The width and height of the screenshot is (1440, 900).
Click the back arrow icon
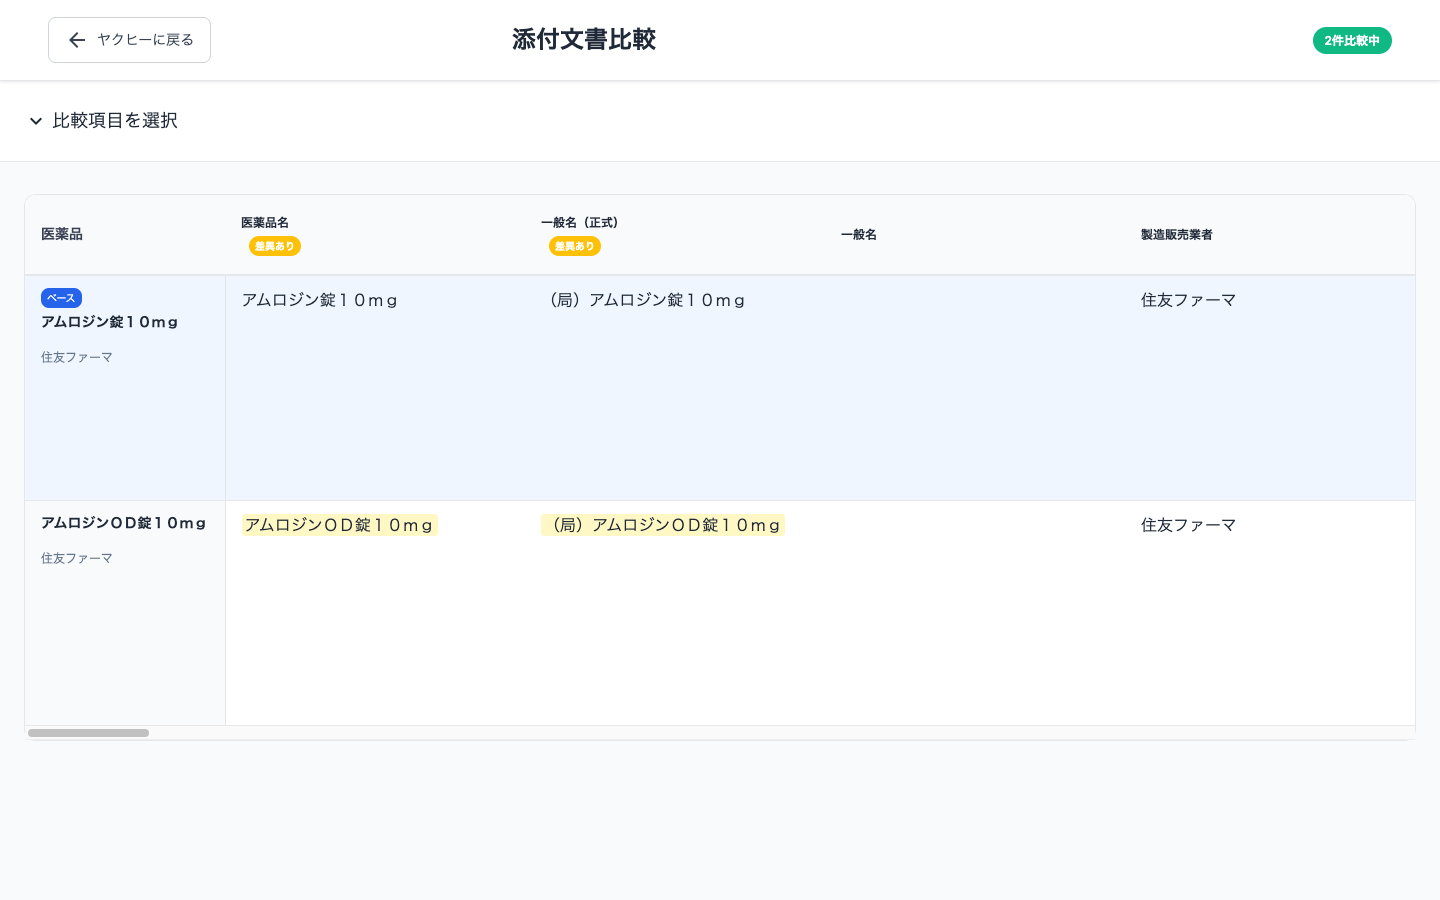77,40
